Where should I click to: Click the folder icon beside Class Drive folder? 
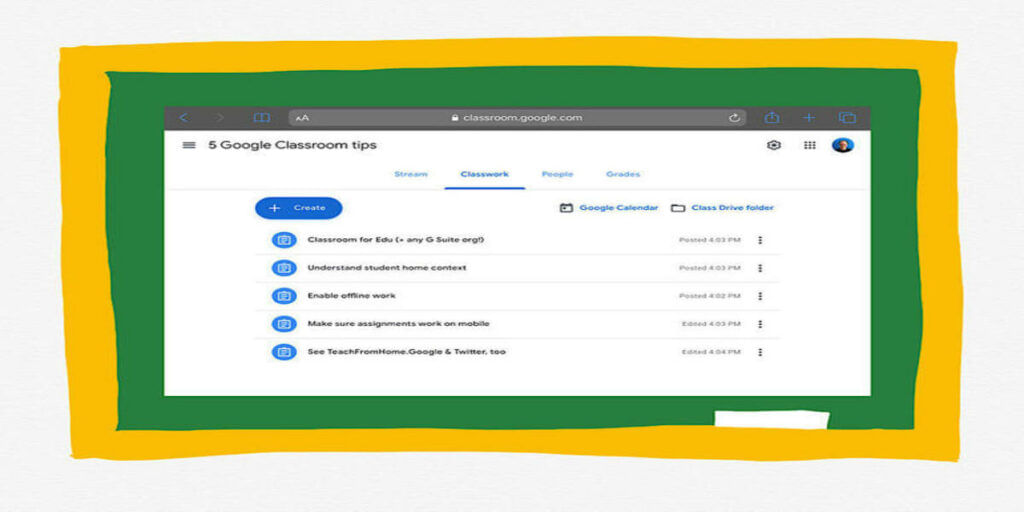pos(678,208)
